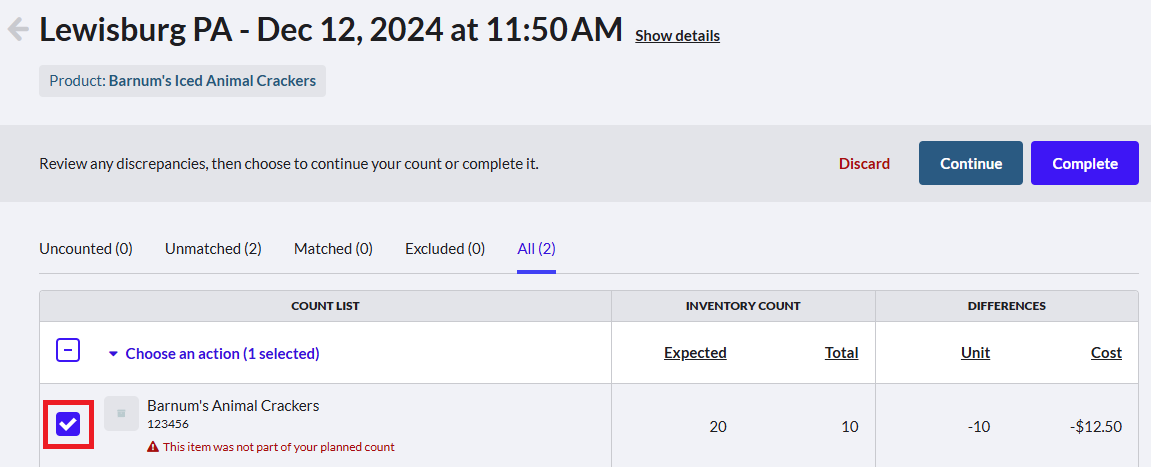
Task: Open the Barnum's Iced Animal Crackers product link
Action: [x=212, y=81]
